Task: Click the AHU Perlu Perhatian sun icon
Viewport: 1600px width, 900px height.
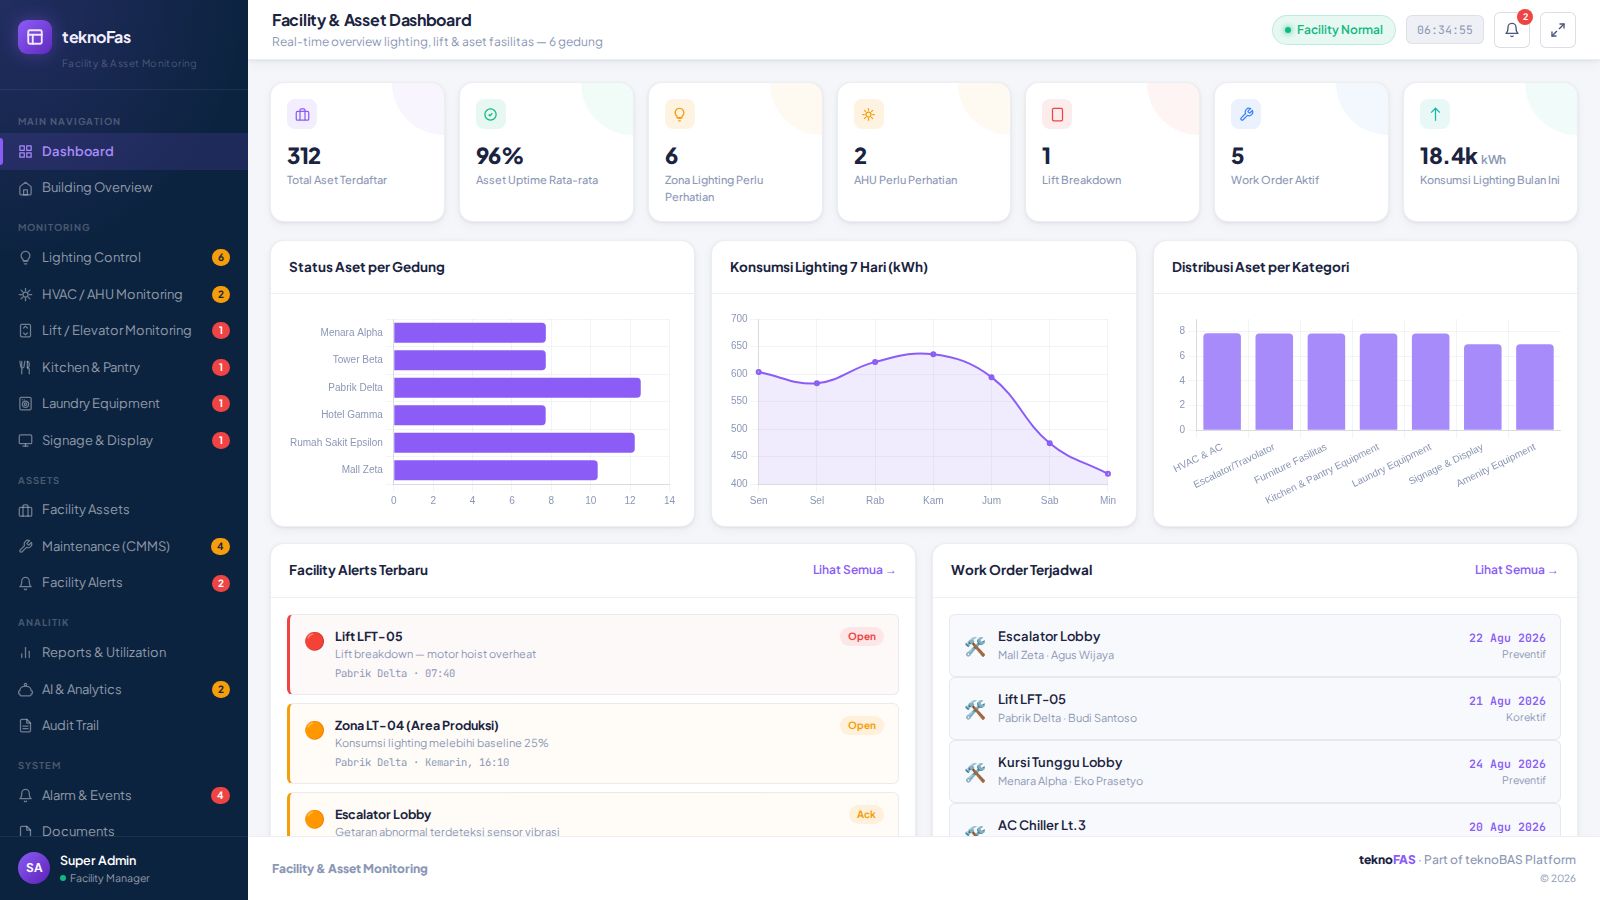Action: 868,114
